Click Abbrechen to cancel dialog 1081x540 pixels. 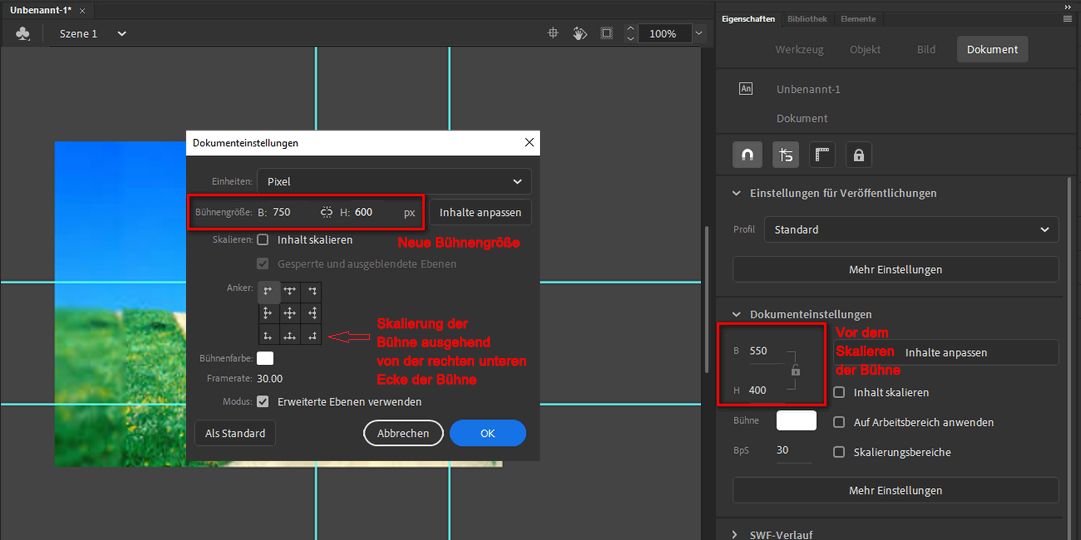(x=403, y=433)
